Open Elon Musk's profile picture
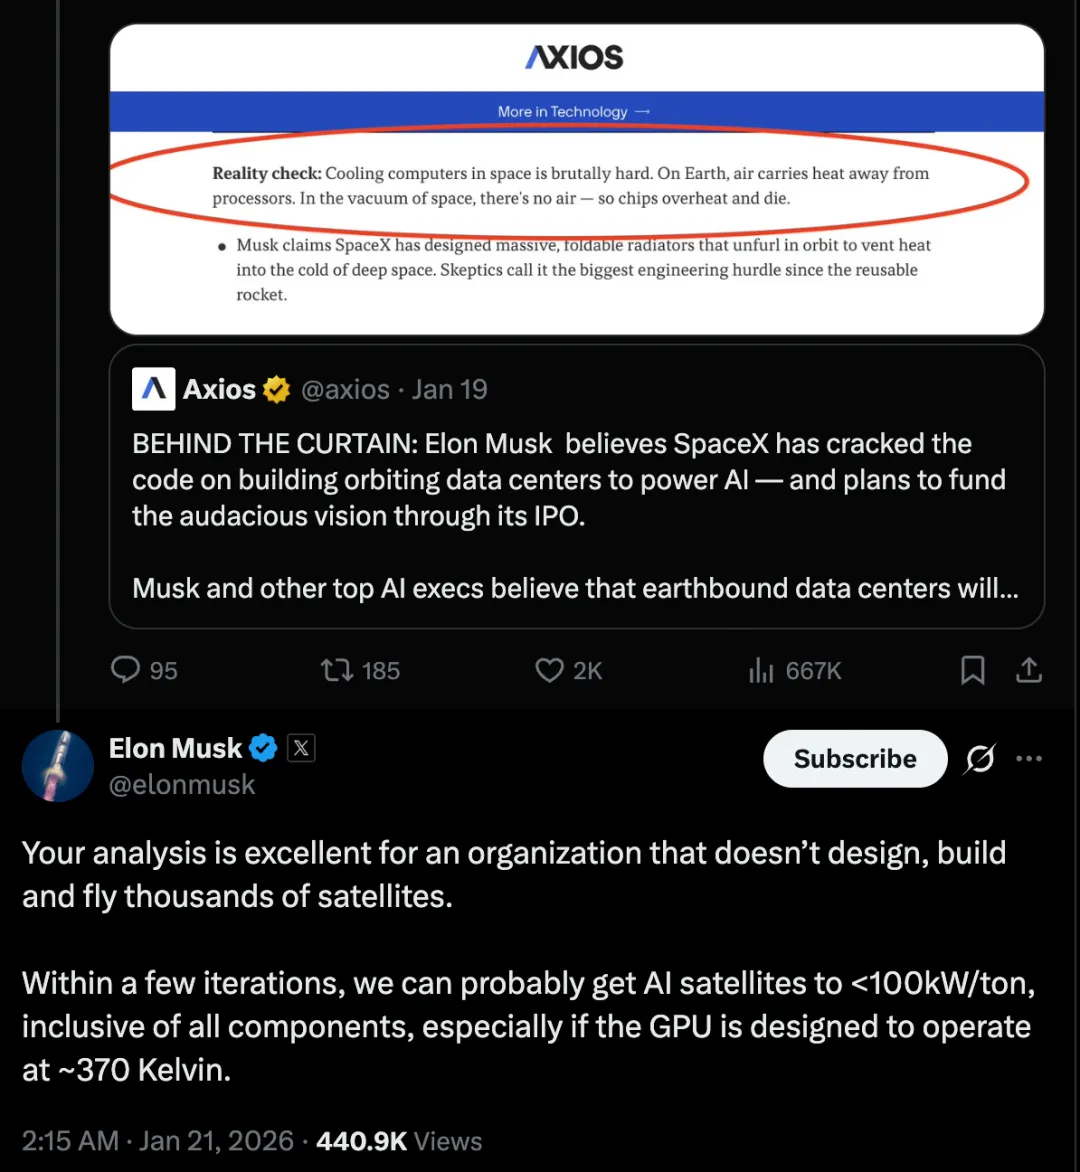 click(x=58, y=765)
